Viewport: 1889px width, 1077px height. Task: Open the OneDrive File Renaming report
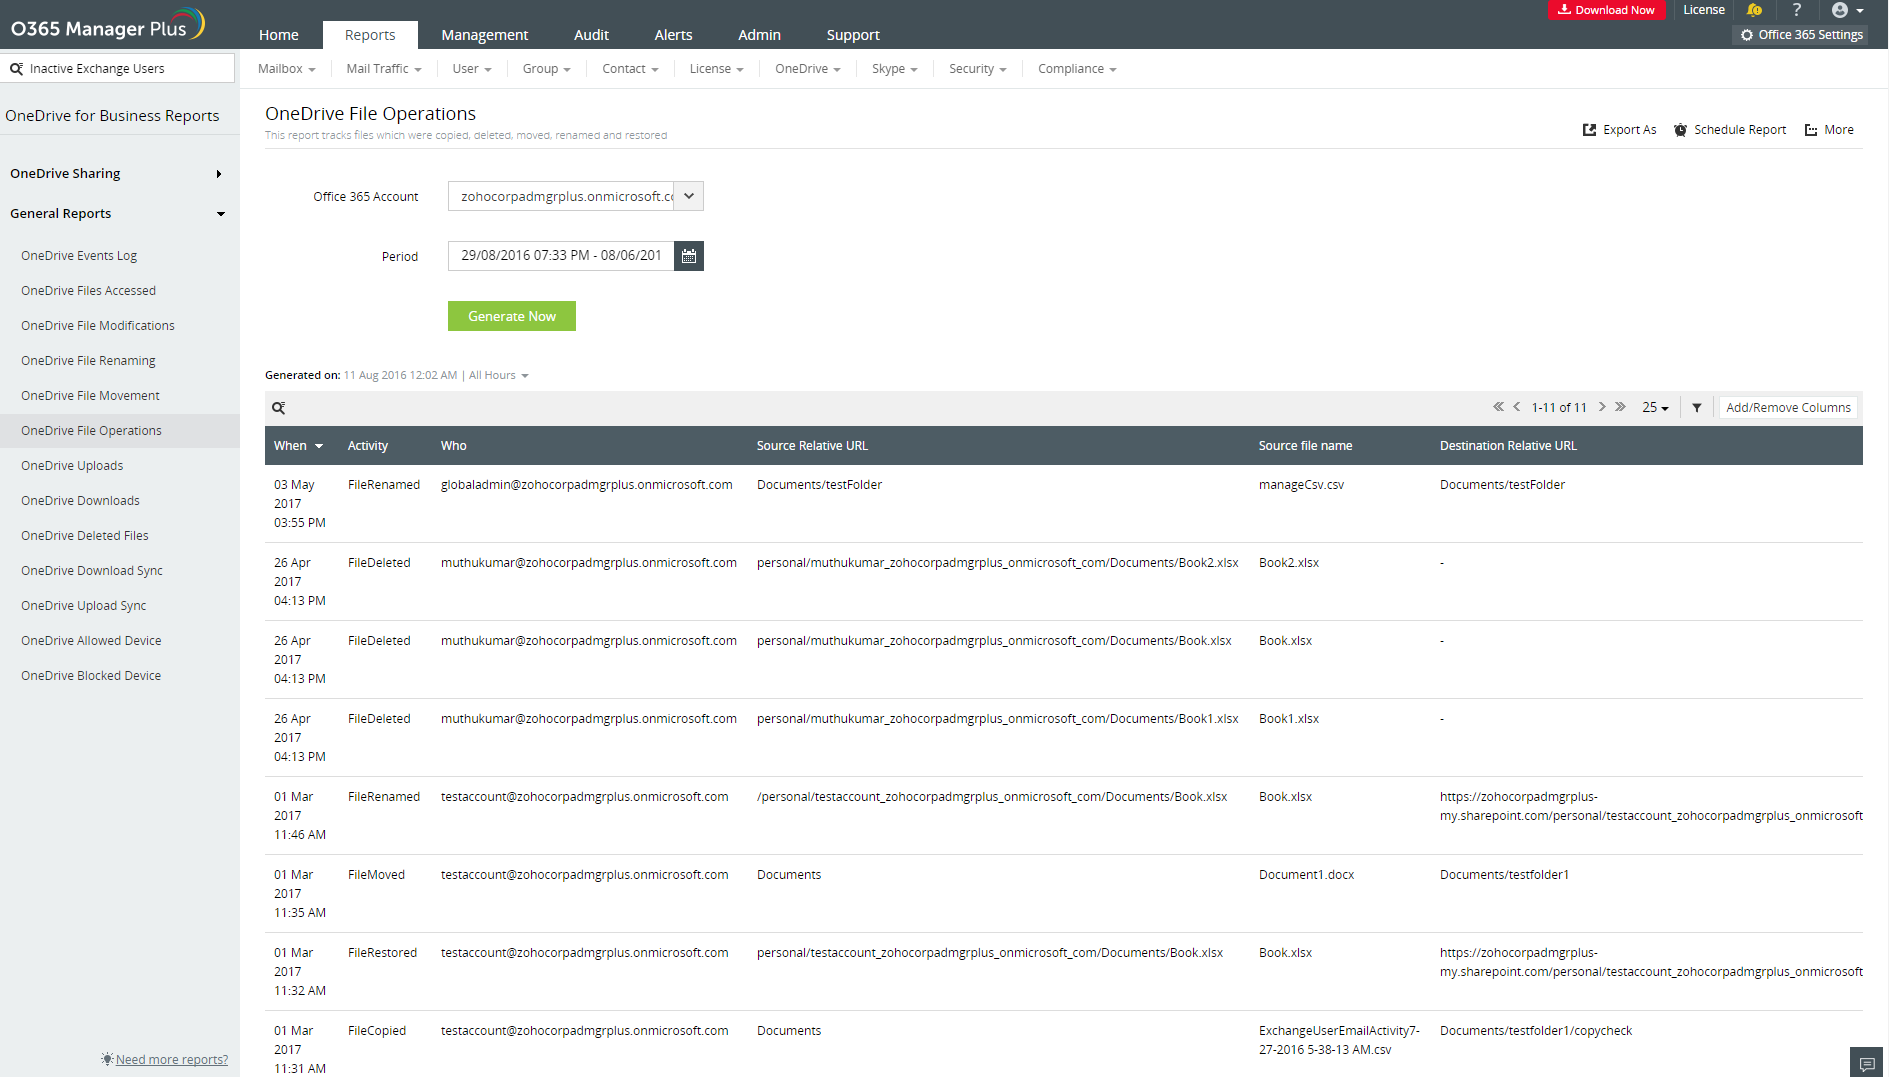88,361
